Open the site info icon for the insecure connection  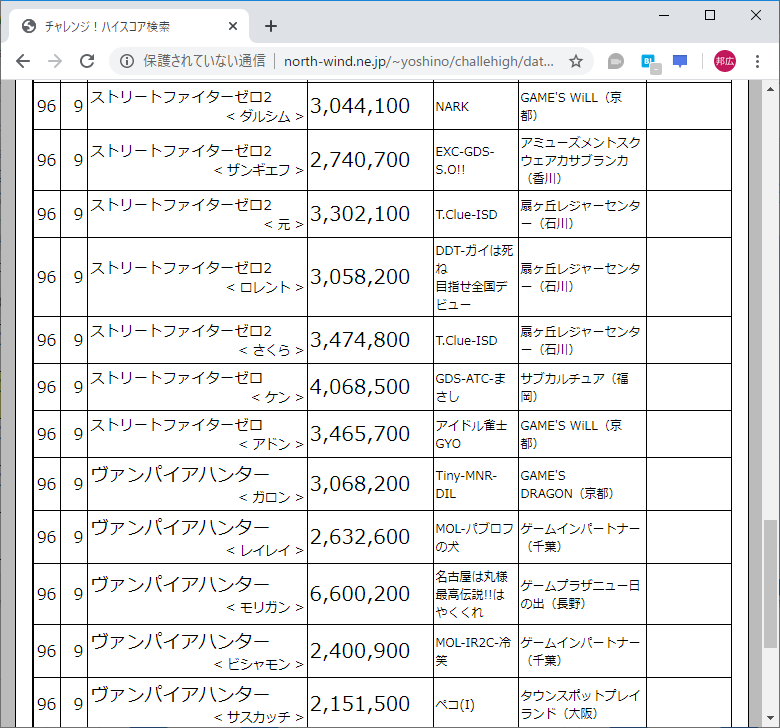point(127,61)
